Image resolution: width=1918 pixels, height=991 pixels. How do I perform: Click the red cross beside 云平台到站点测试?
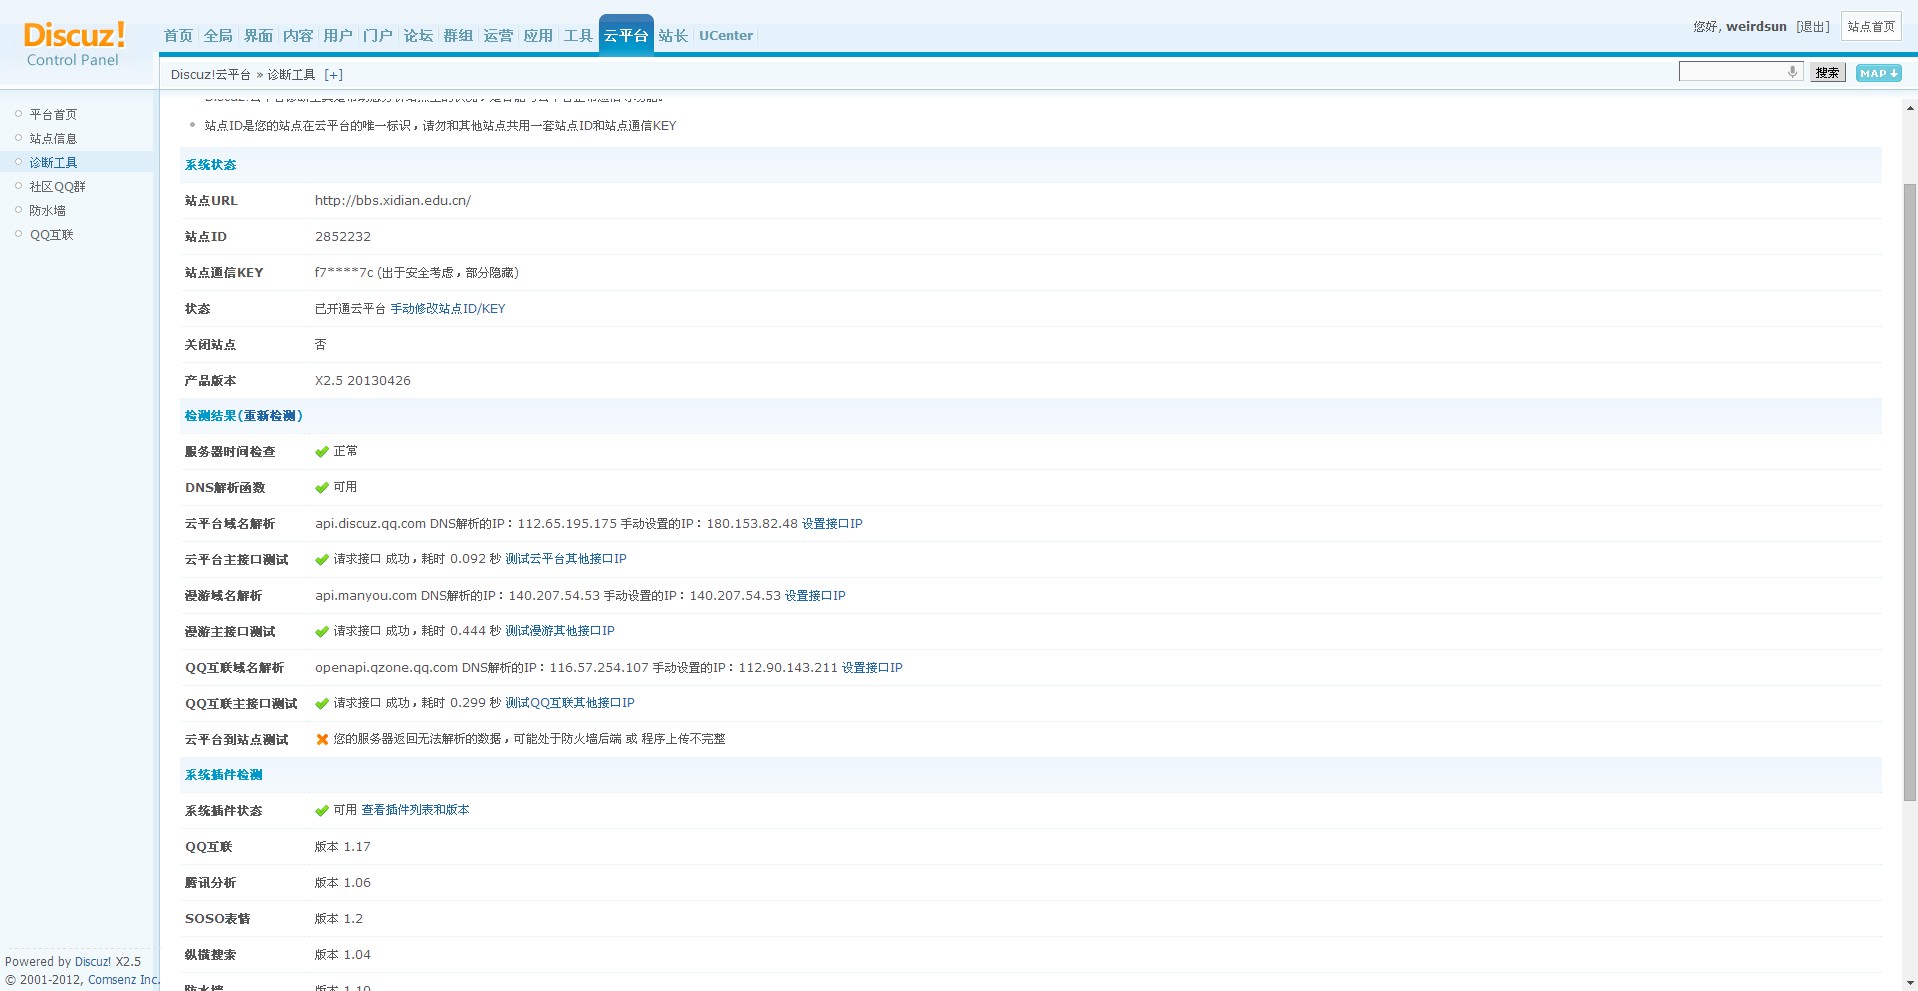[322, 740]
